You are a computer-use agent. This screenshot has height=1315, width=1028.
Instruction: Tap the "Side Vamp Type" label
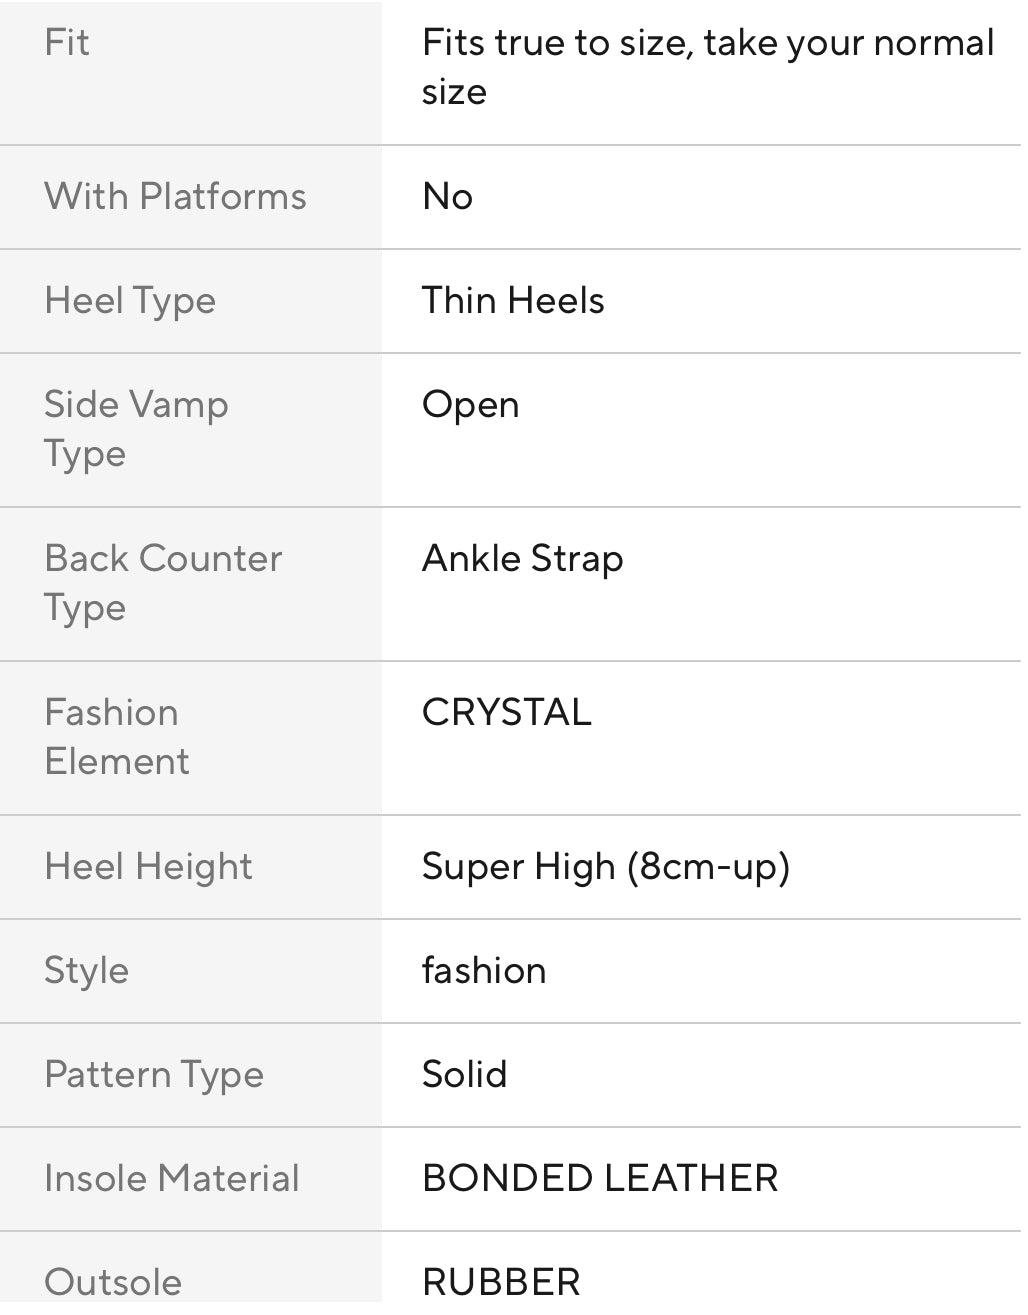[136, 429]
